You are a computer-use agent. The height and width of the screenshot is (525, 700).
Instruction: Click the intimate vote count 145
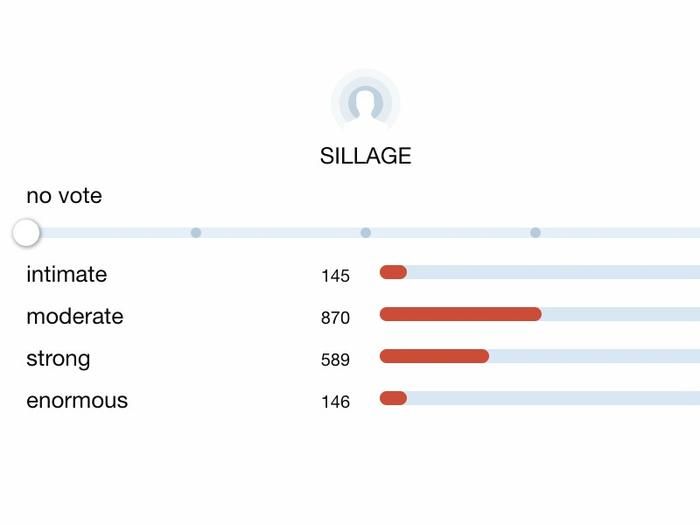pyautogui.click(x=335, y=276)
